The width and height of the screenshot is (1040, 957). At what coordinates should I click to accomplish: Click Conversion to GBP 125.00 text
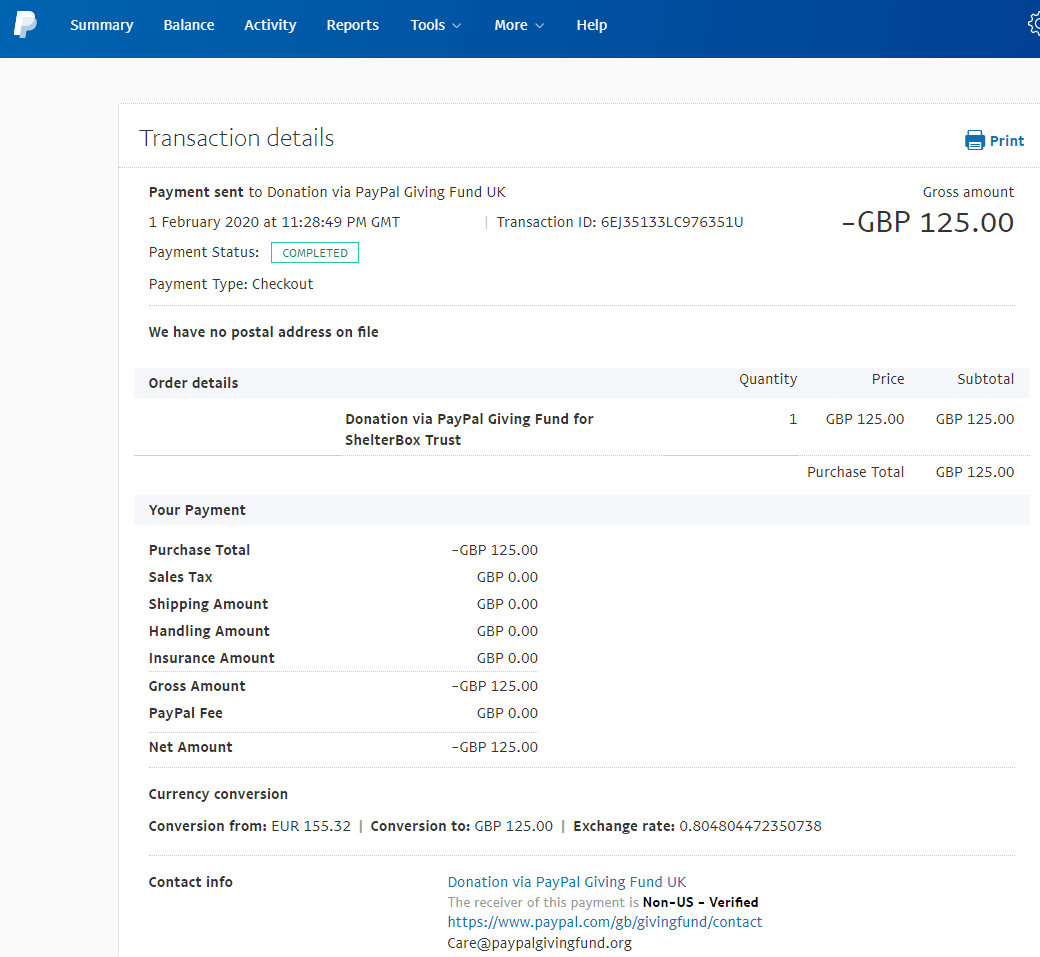pos(462,826)
